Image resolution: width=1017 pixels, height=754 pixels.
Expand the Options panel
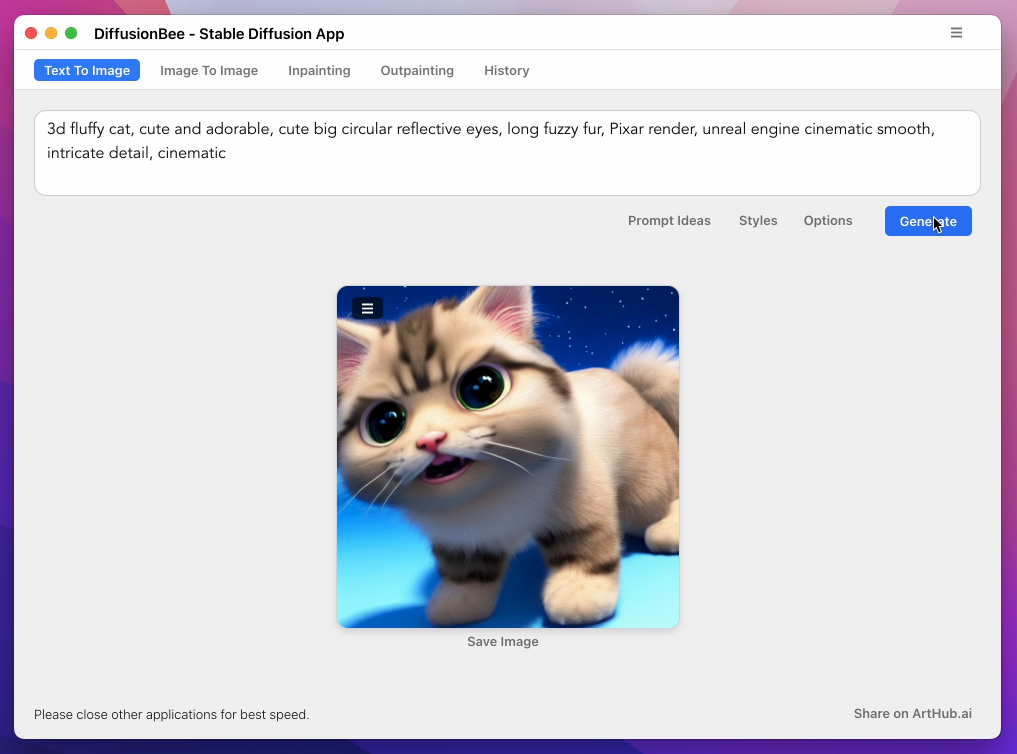[x=827, y=220]
